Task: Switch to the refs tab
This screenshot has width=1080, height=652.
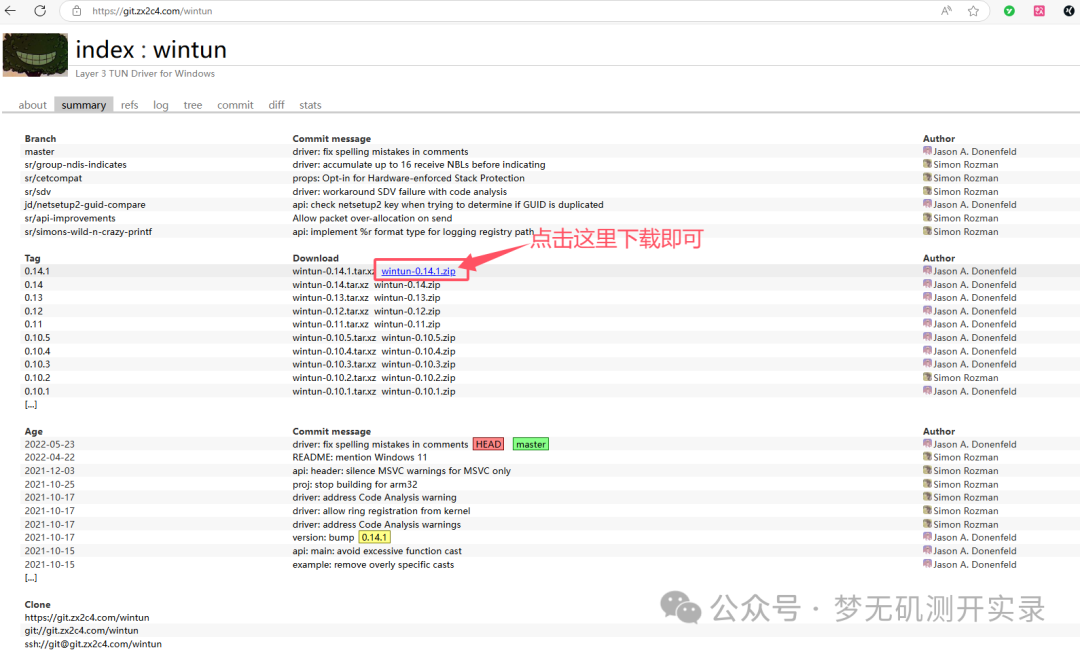Action: point(129,105)
